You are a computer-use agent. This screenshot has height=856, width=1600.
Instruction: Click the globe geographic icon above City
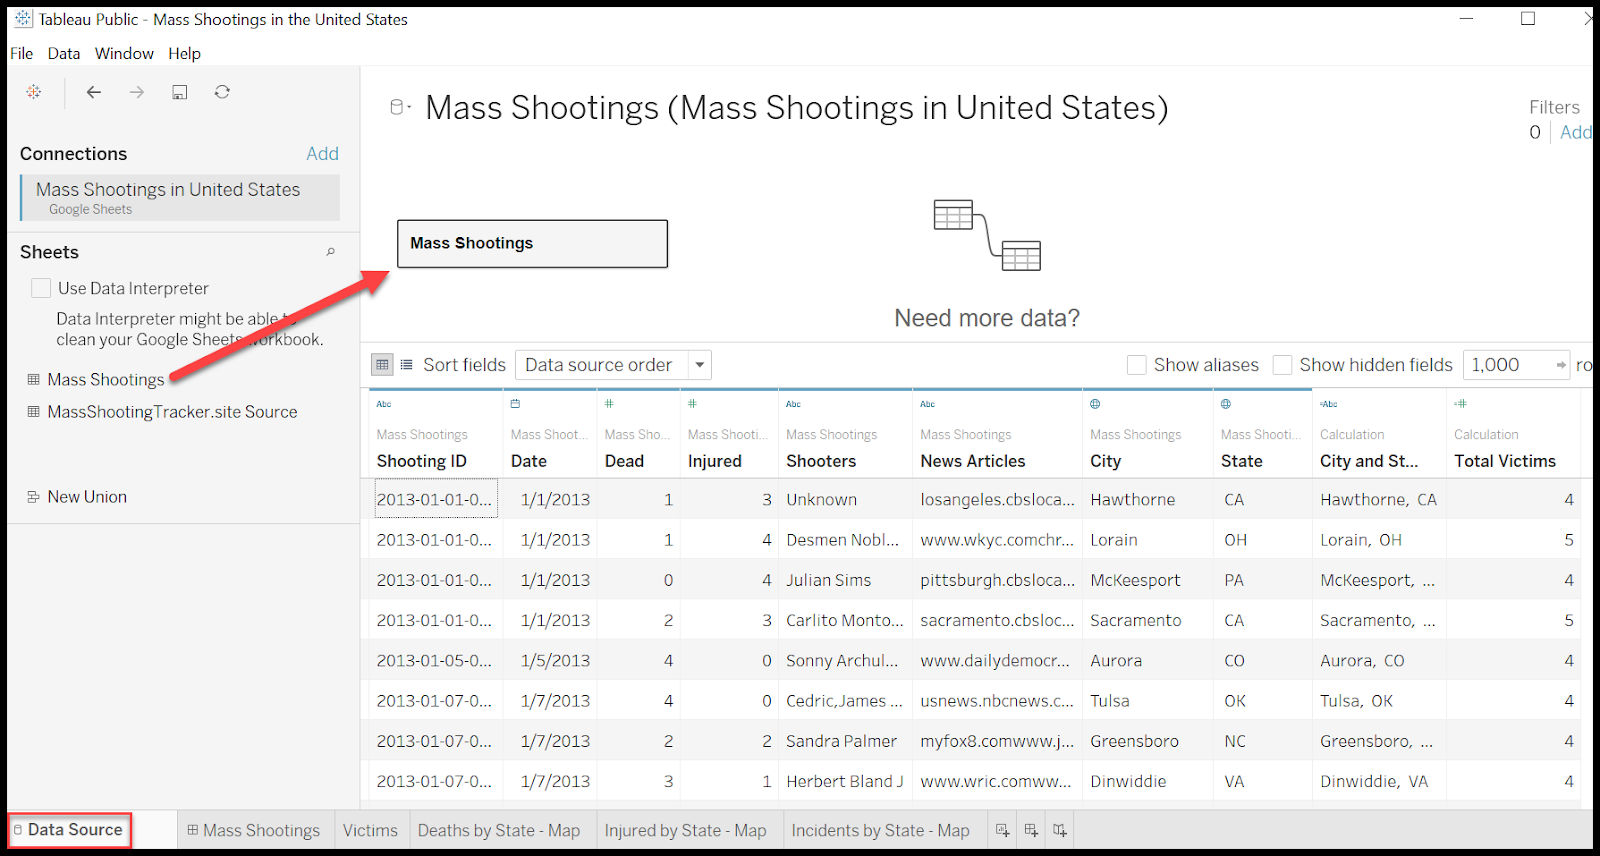pyautogui.click(x=1096, y=404)
